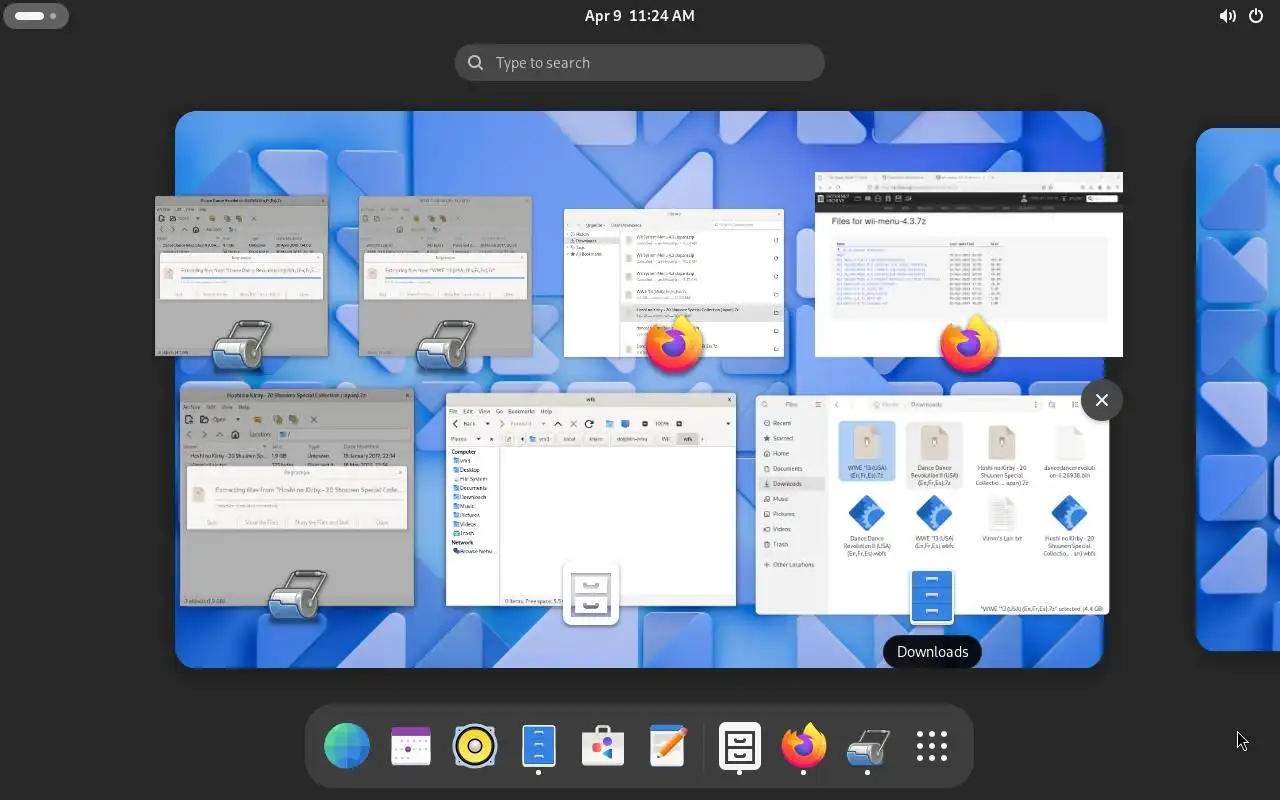This screenshot has height=800, width=1280.
Task: Click Back button in wfs file manager
Action: (463, 424)
